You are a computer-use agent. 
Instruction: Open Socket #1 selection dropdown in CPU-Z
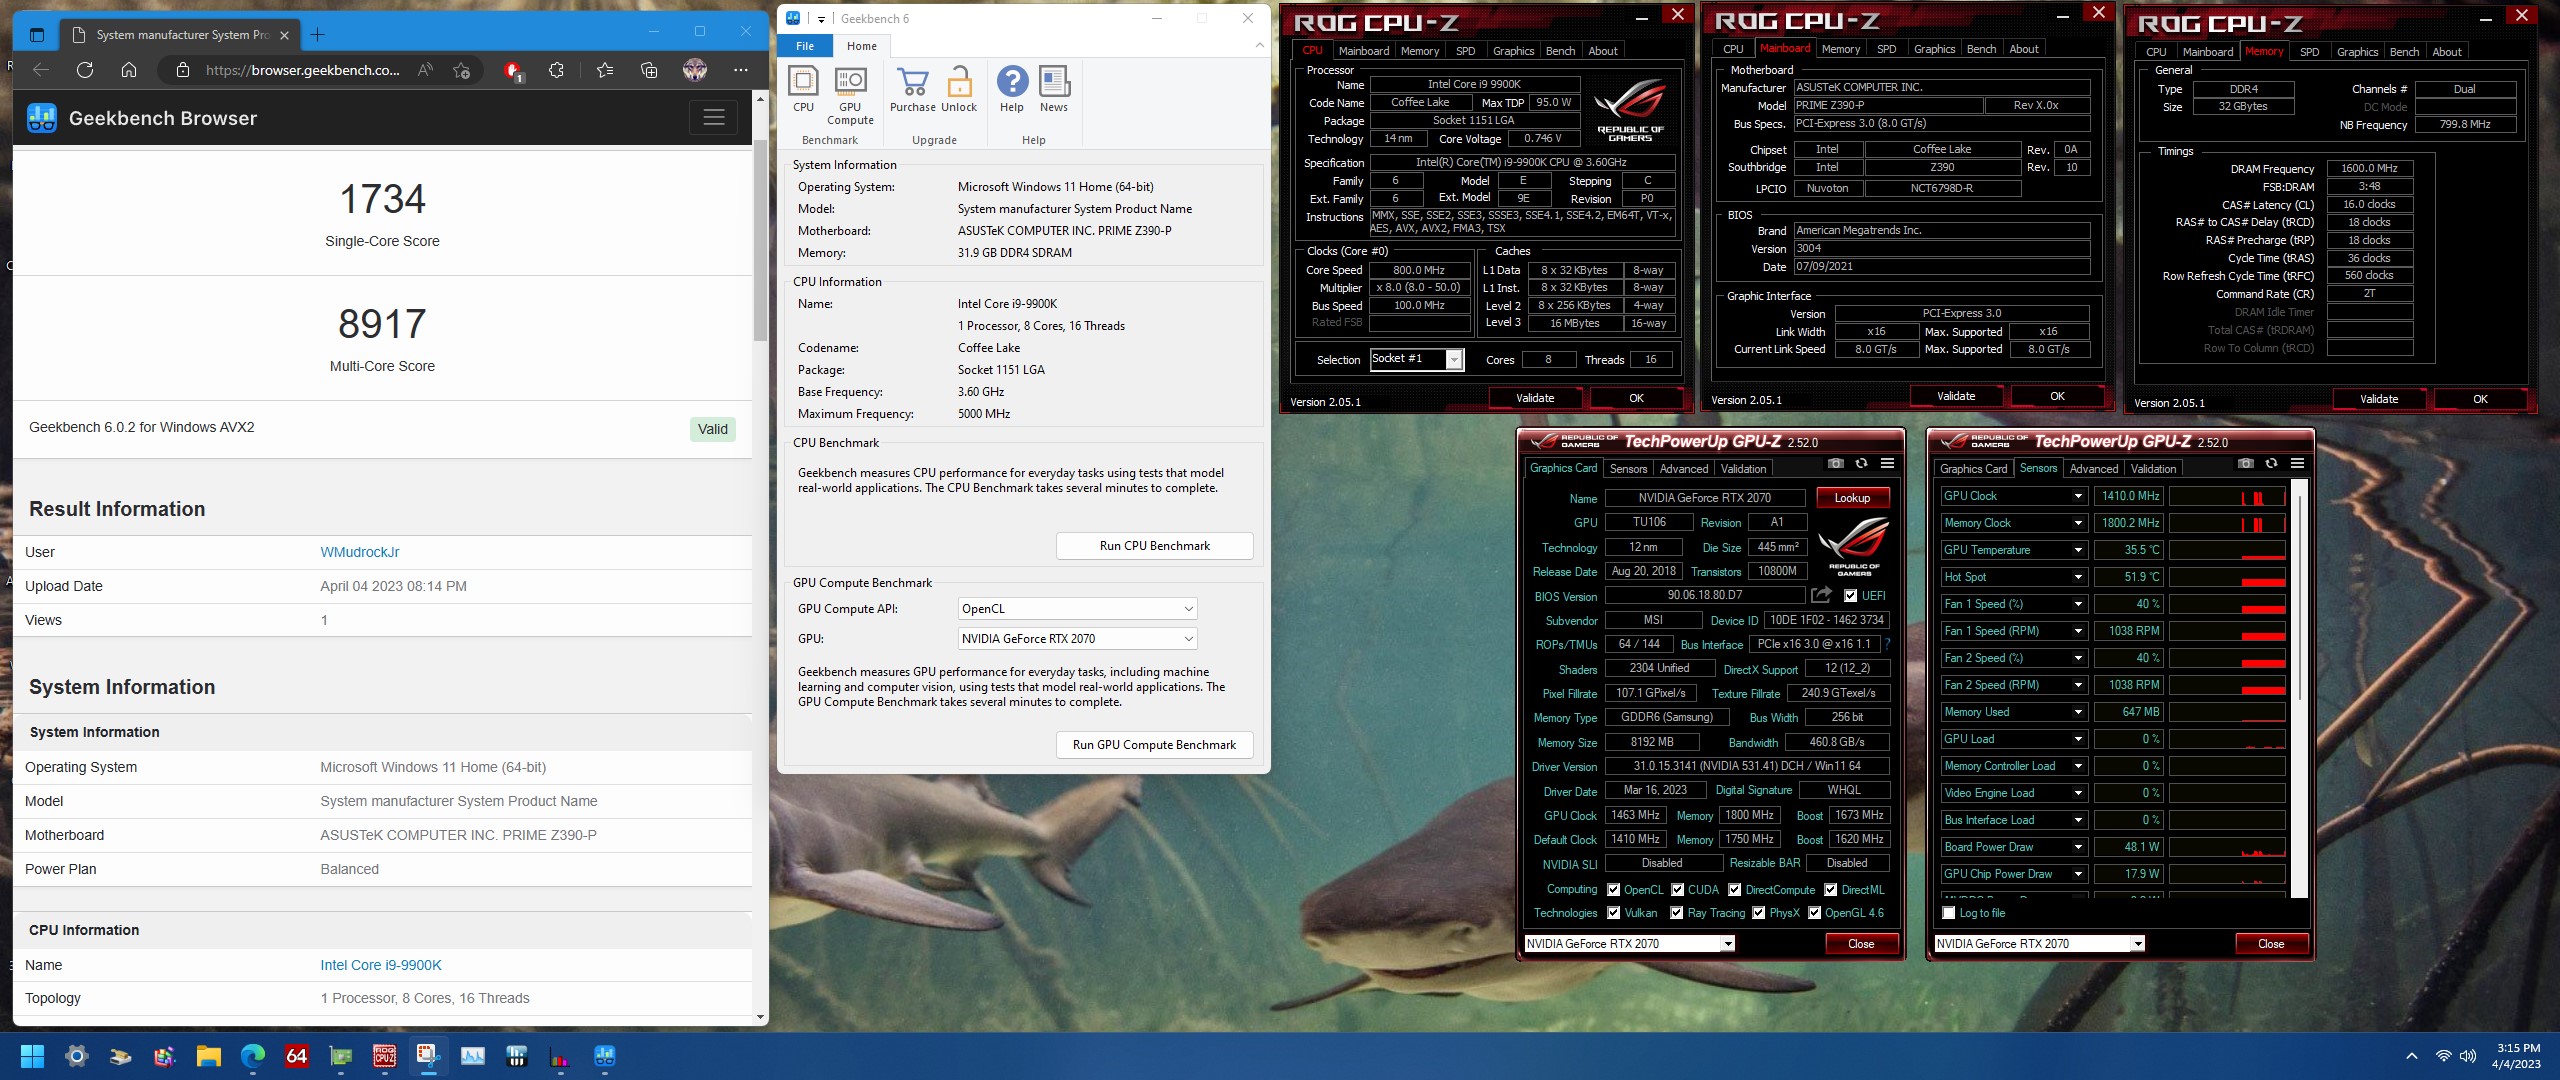coord(1417,359)
